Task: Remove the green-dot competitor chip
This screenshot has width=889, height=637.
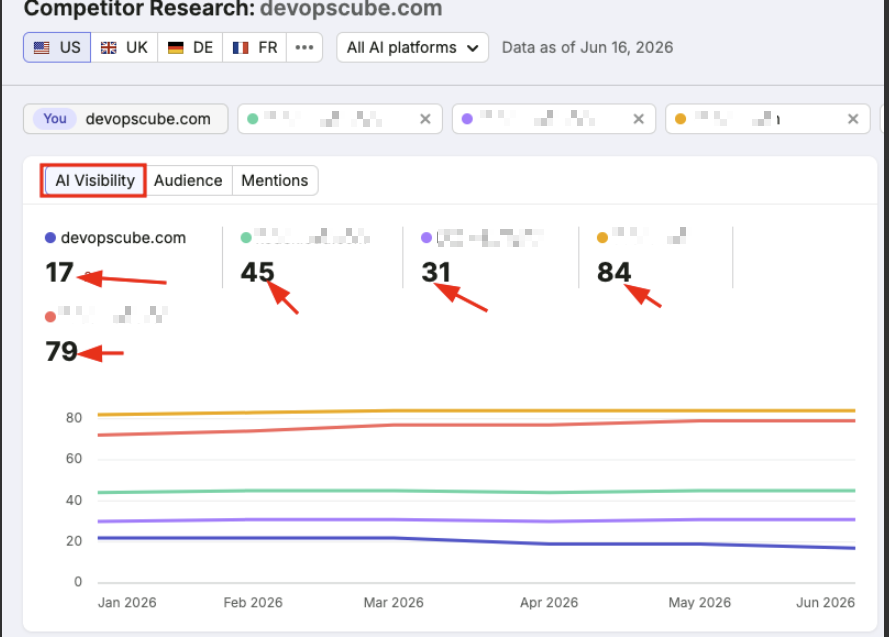Action: click(425, 119)
